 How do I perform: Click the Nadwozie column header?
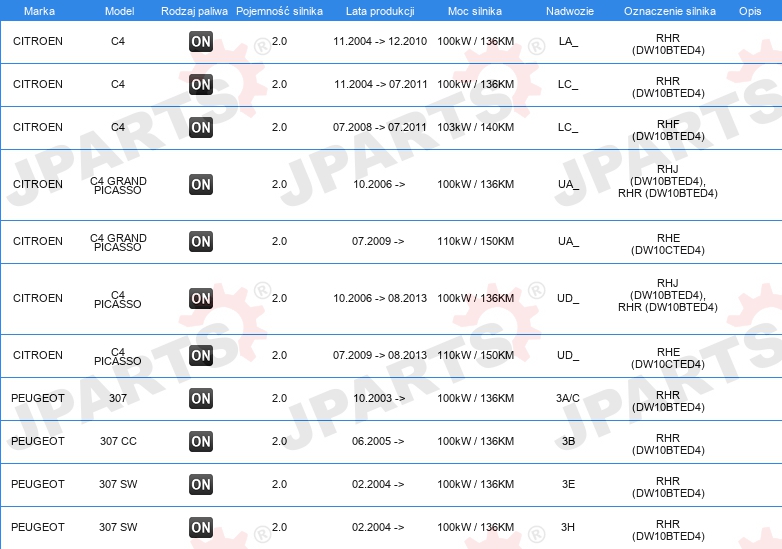570,11
